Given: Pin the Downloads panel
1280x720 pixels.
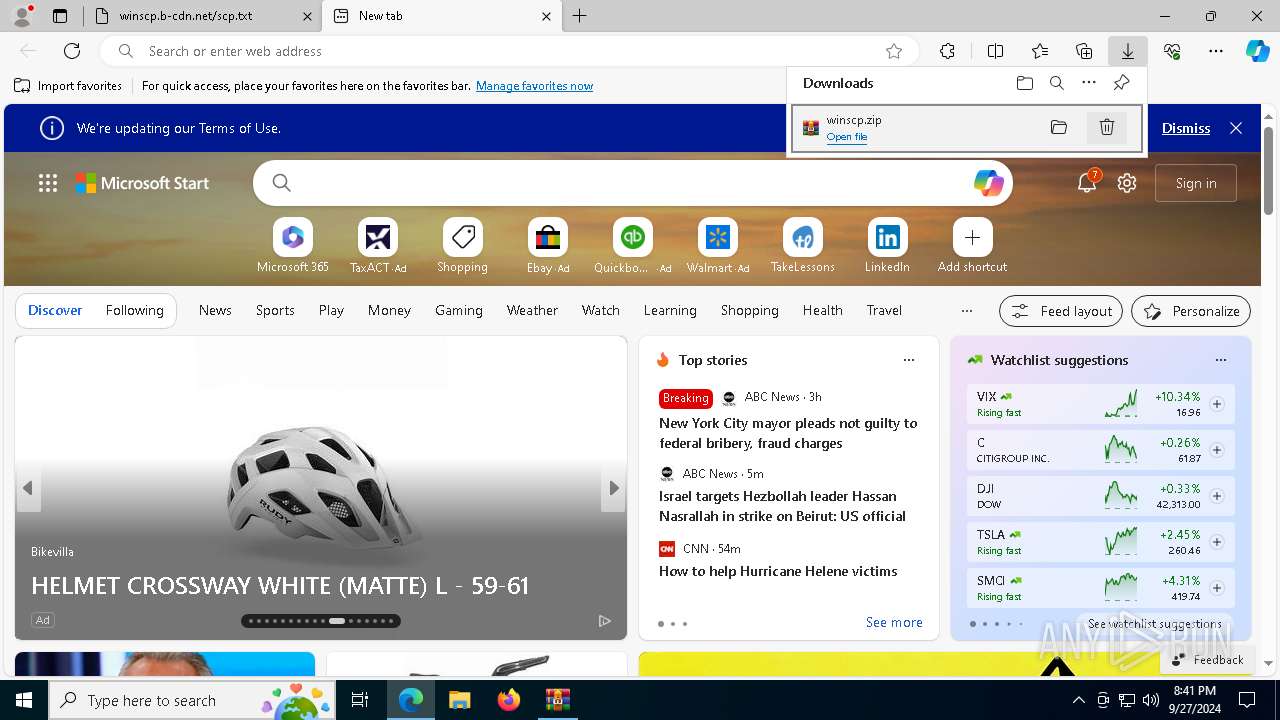Looking at the screenshot, I should tap(1121, 83).
